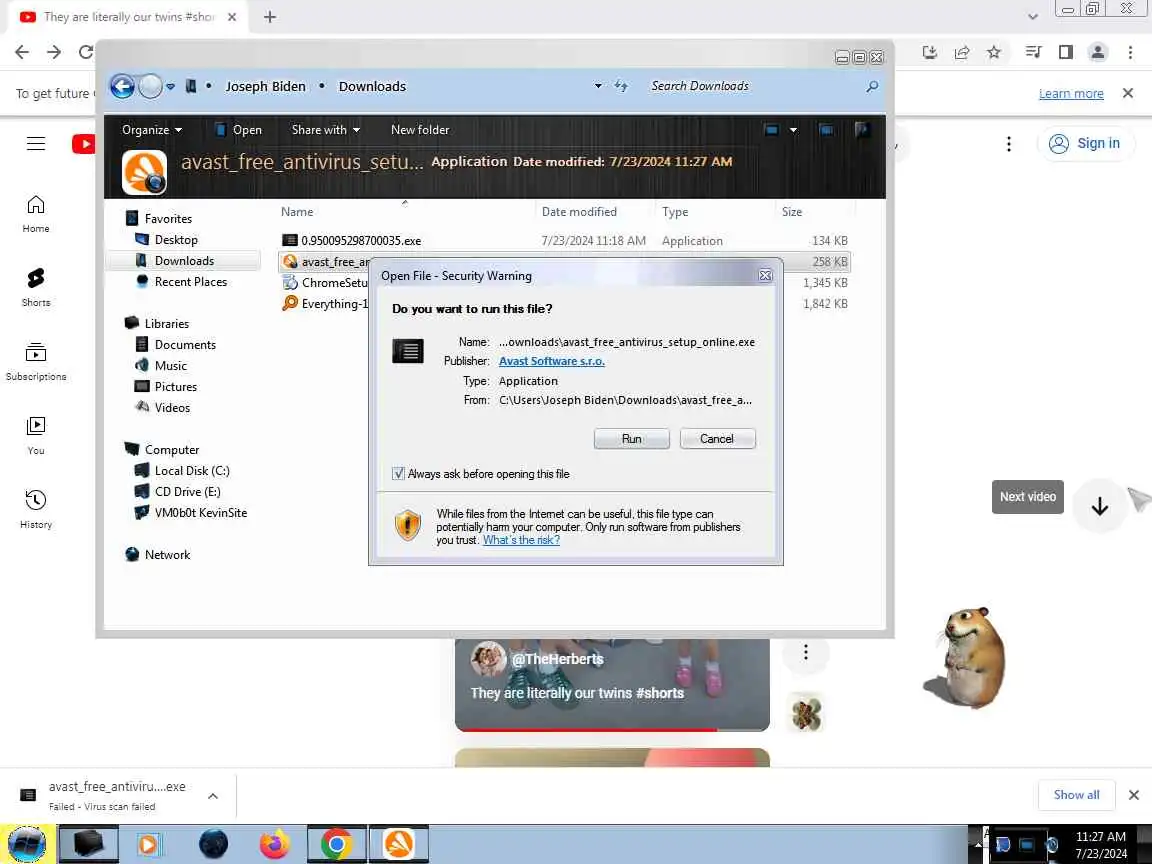Open the Music library
The image size is (1152, 864).
click(170, 366)
